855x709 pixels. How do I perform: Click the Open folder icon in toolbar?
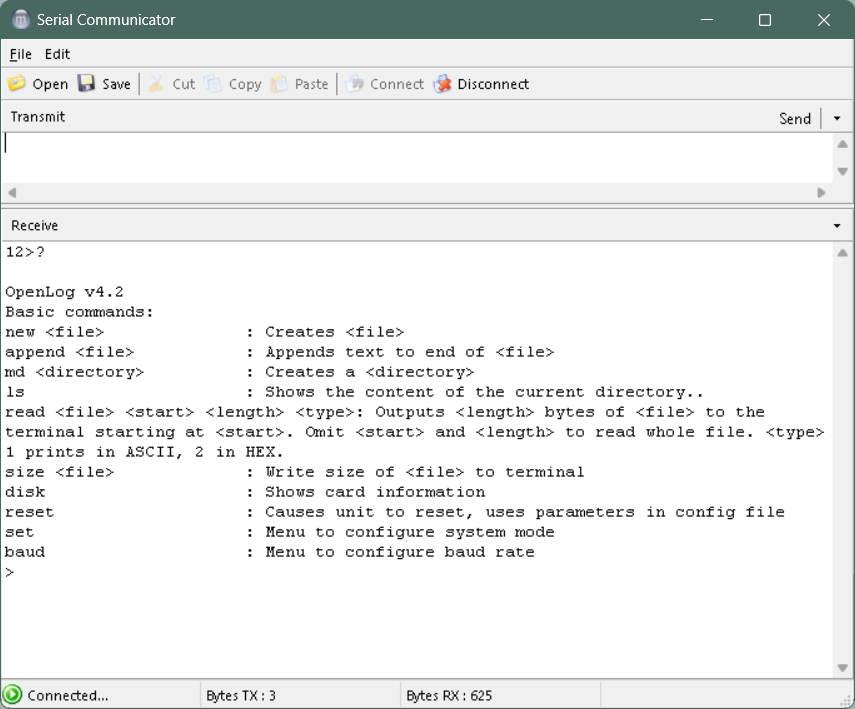(x=17, y=84)
